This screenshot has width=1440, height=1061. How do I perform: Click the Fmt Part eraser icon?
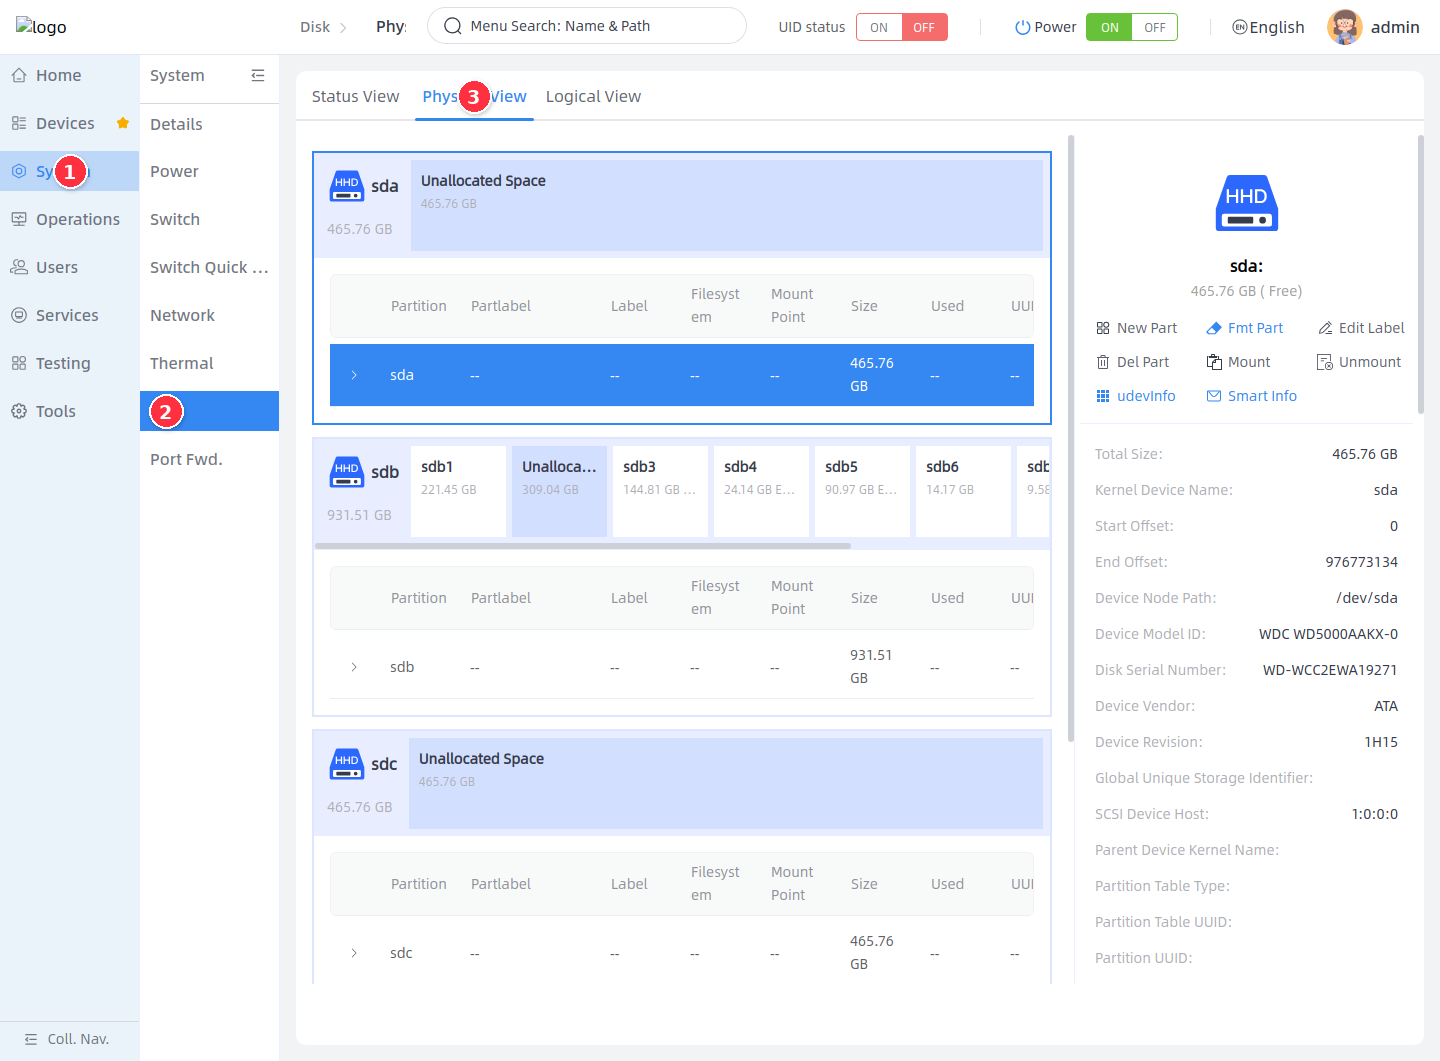click(1214, 328)
